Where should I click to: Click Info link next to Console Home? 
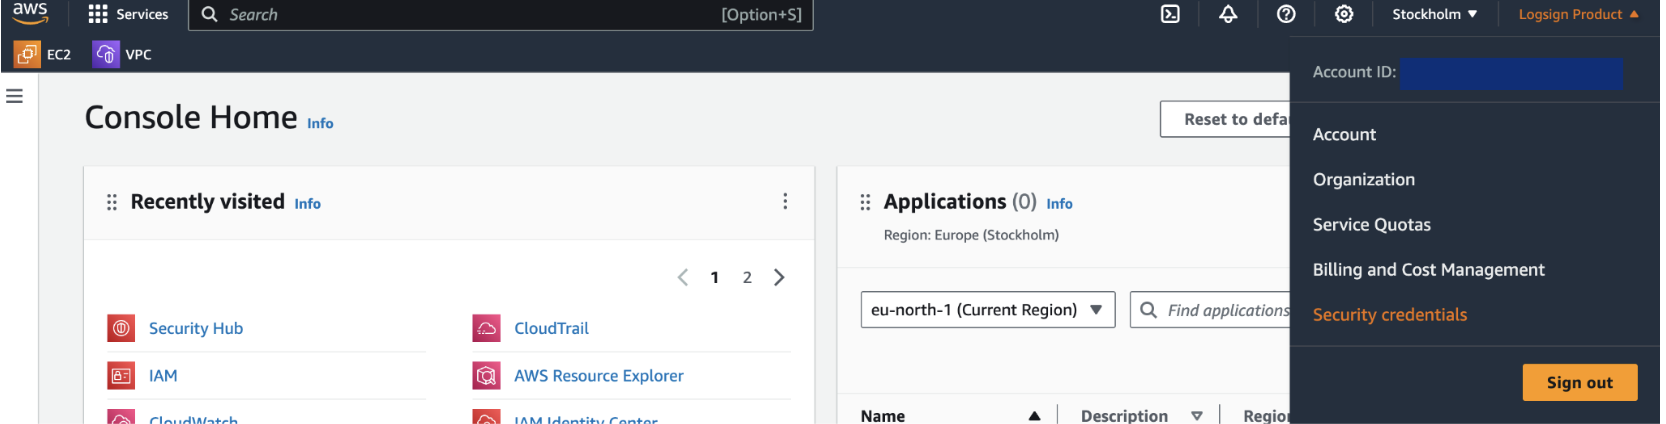coord(320,123)
